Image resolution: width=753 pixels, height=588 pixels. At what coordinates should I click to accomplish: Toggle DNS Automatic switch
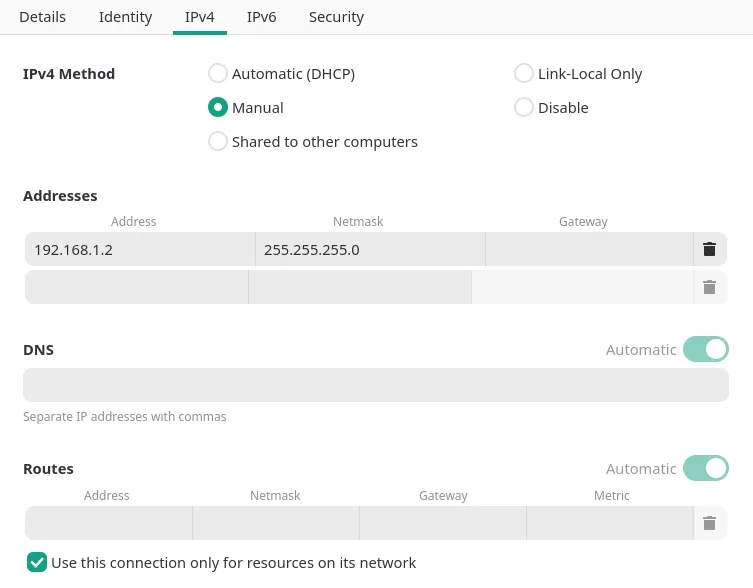tap(705, 349)
